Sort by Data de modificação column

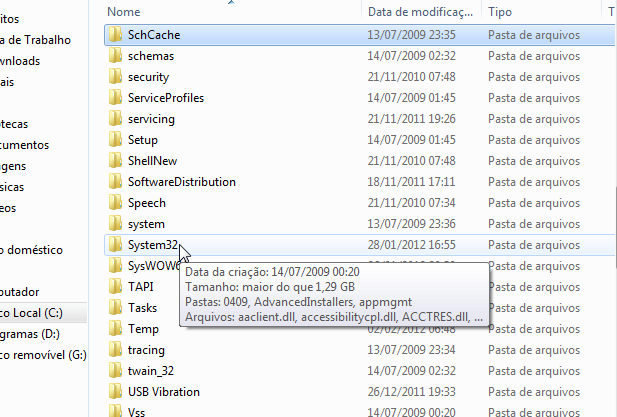click(x=419, y=11)
